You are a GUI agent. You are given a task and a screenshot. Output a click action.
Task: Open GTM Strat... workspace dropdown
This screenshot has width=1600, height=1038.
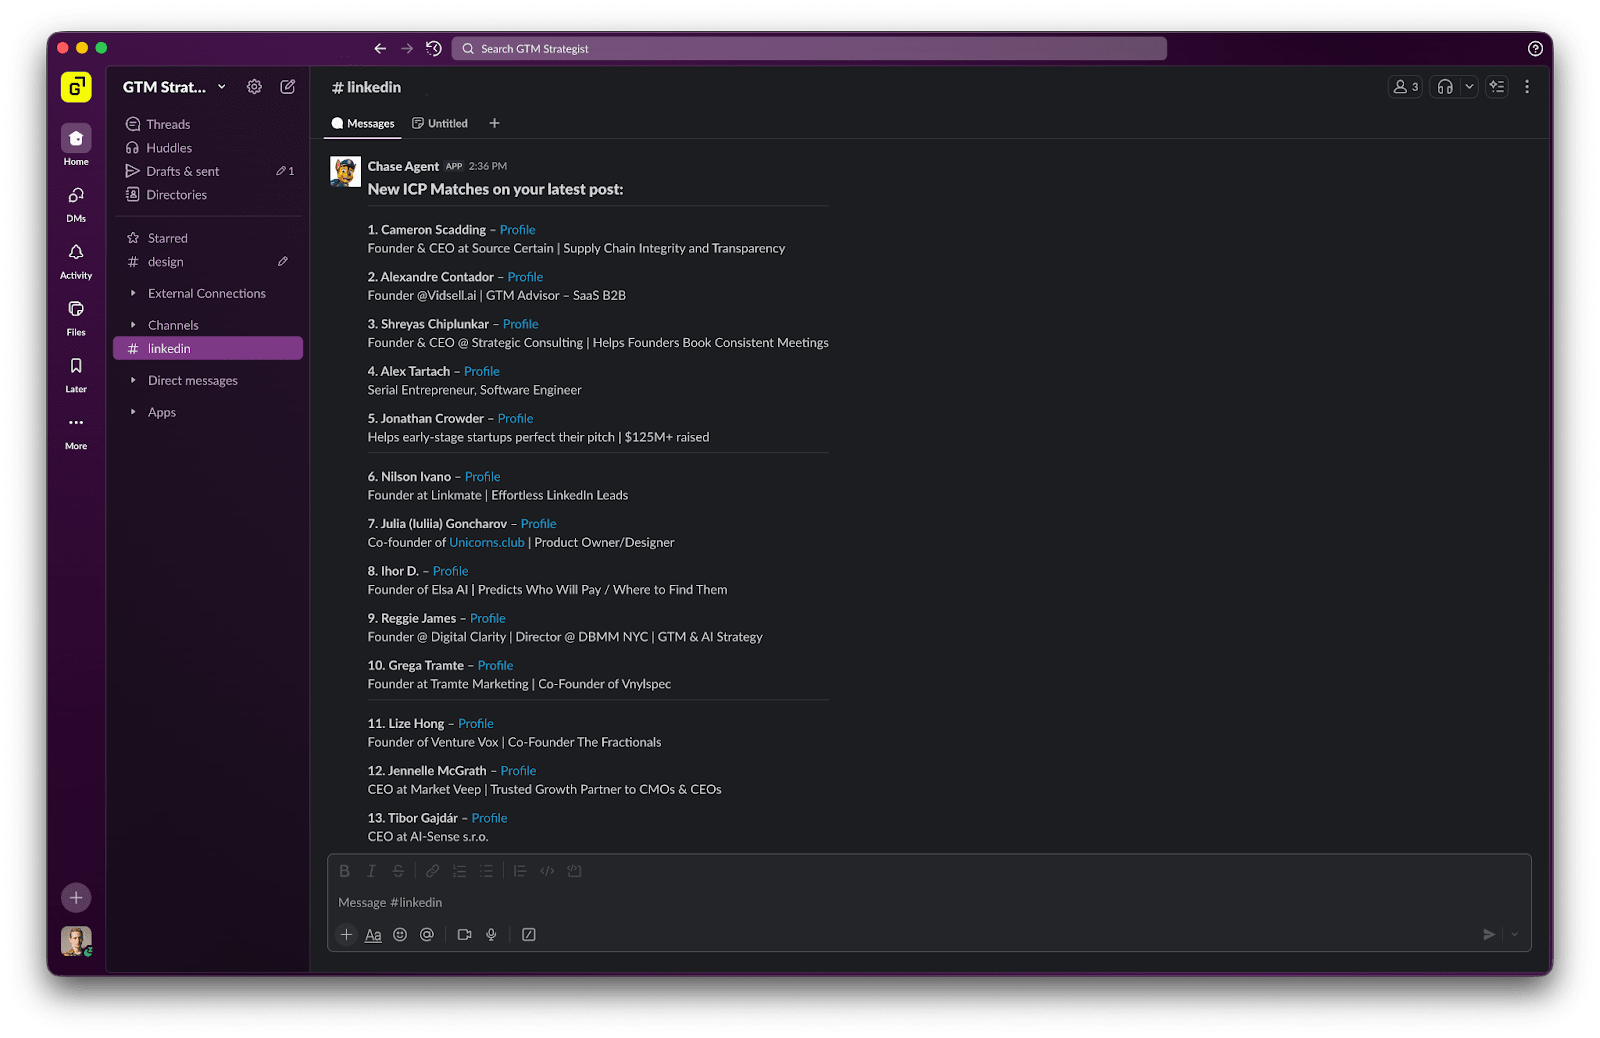click(x=174, y=87)
